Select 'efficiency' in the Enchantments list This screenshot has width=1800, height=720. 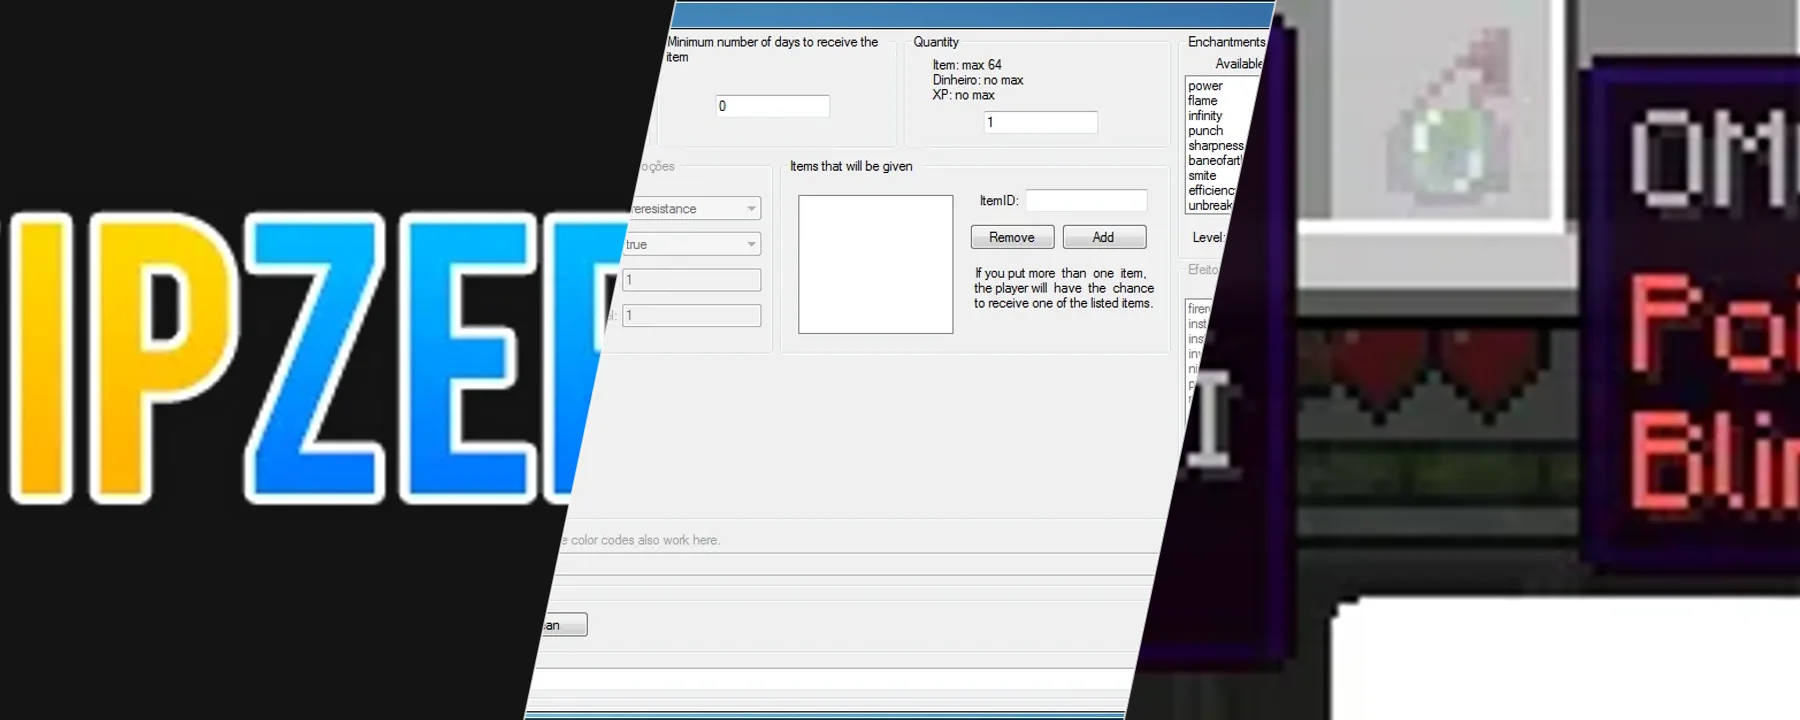click(1211, 191)
